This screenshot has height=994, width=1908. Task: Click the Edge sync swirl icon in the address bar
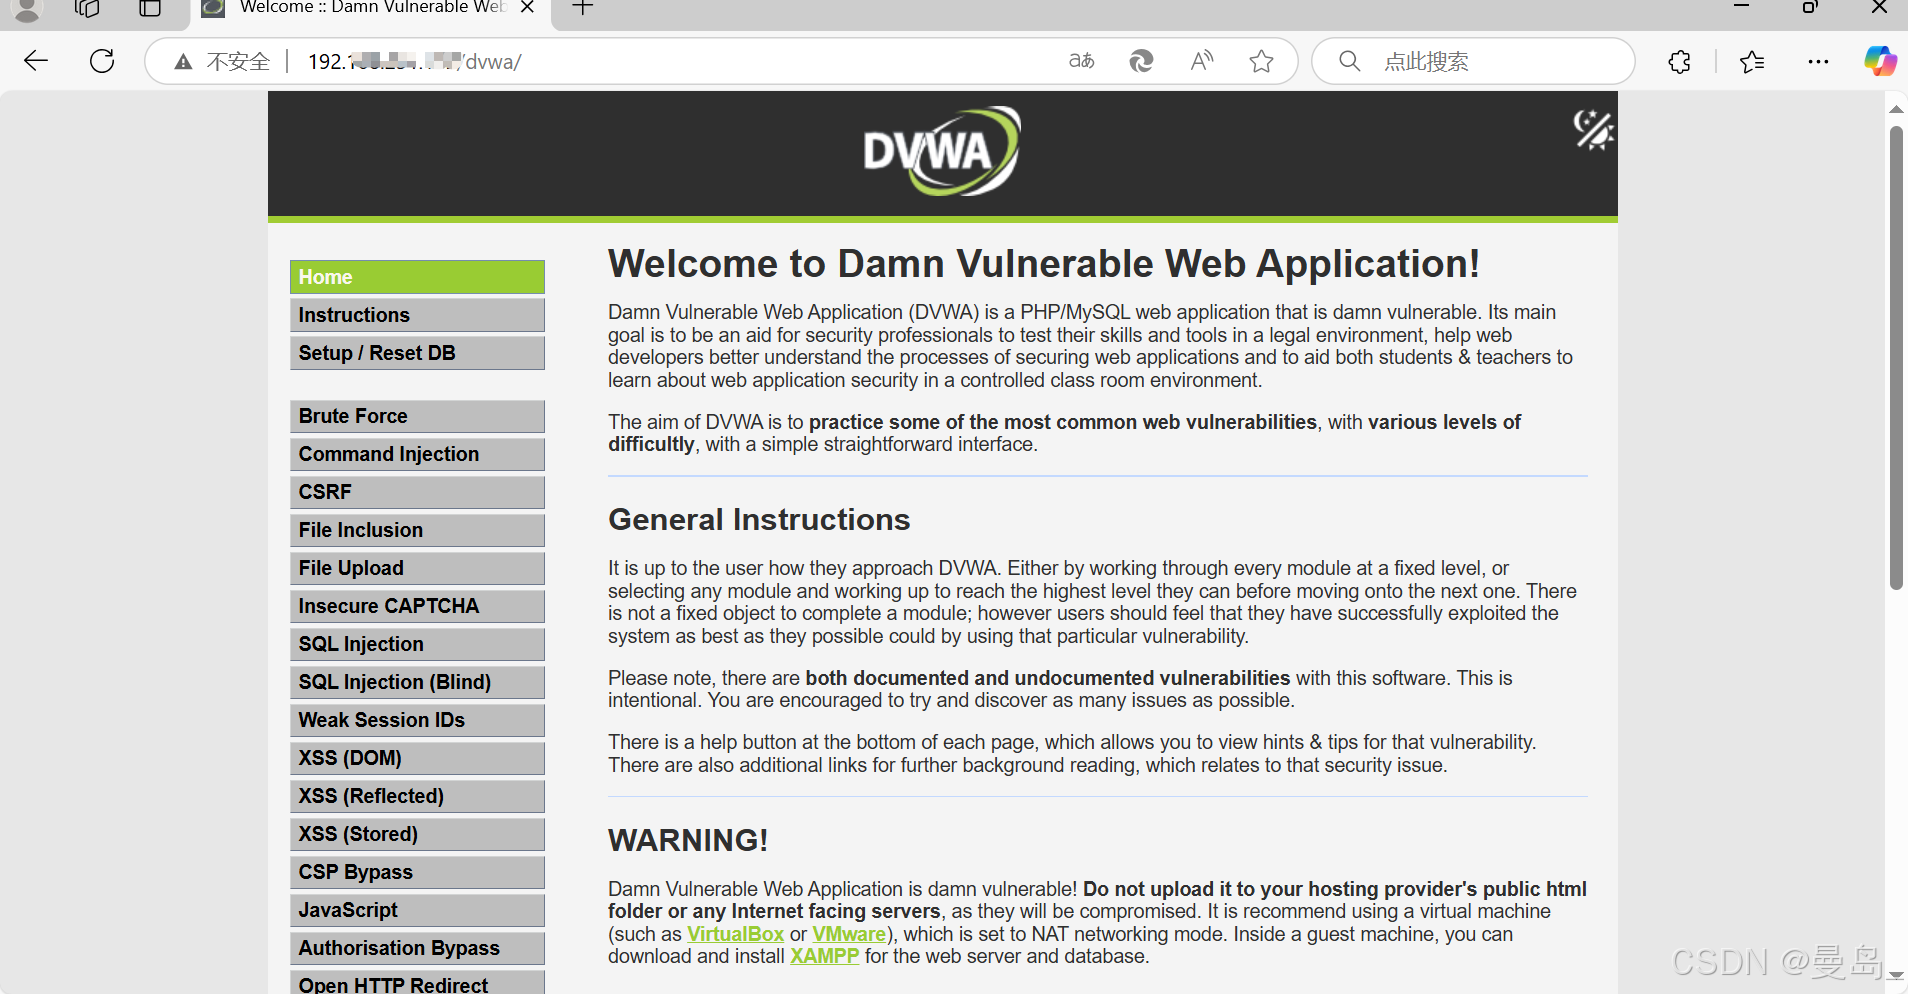1141,61
